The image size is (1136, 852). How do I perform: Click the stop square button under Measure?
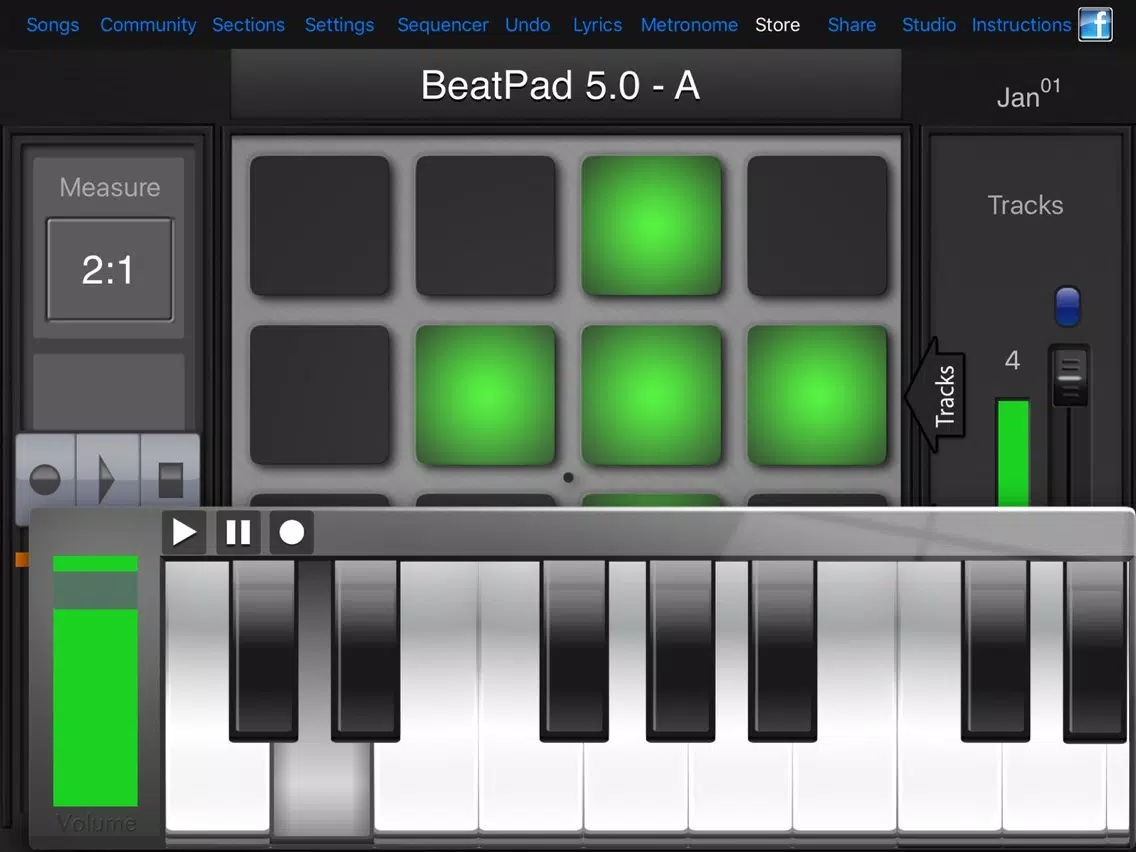pos(170,480)
